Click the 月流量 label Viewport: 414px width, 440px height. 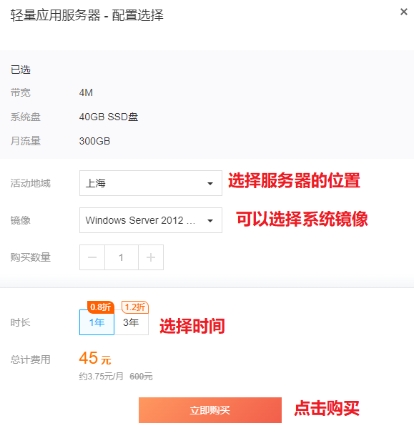click(x=25, y=141)
